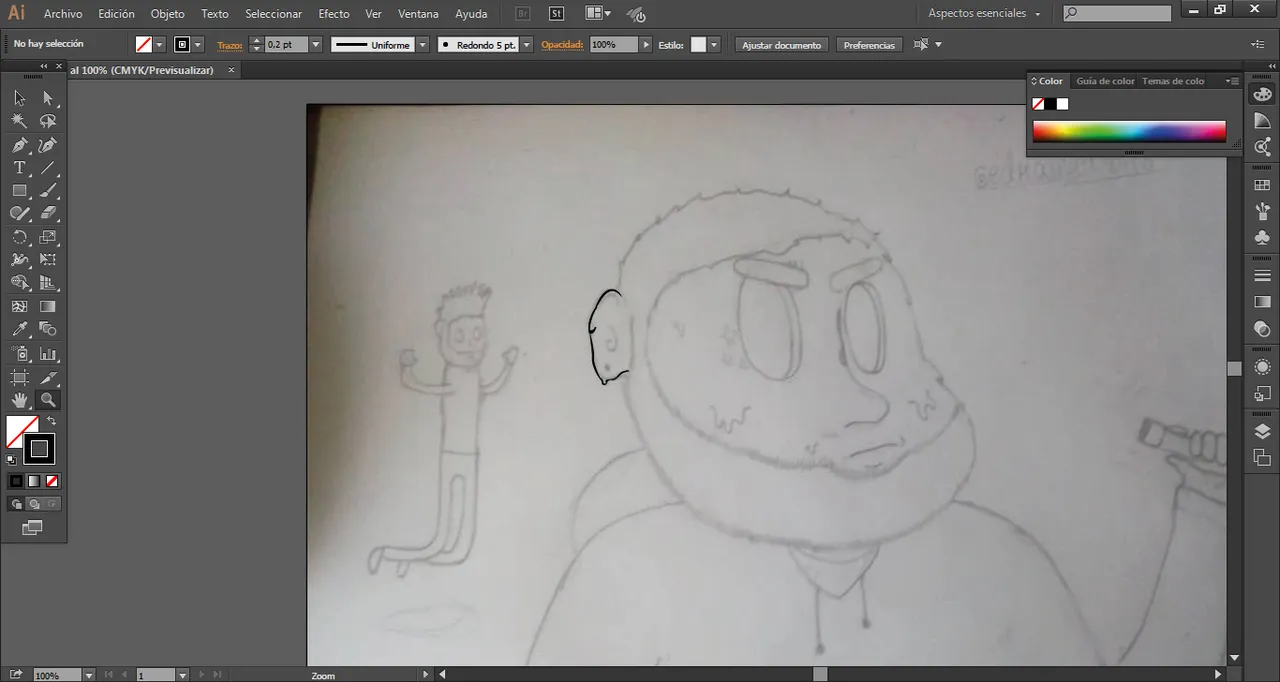Switch to the Guía de color tab
This screenshot has height=682, width=1280.
[x=1105, y=81]
